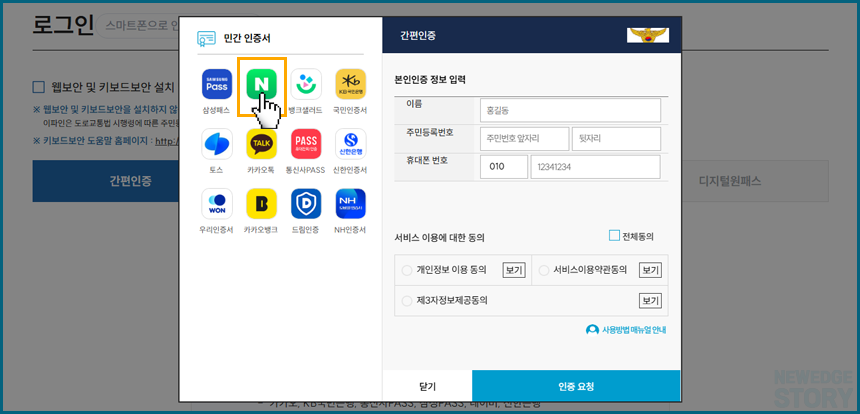Click the police emblem in the 간편인증 header
The width and height of the screenshot is (860, 414).
648,35
